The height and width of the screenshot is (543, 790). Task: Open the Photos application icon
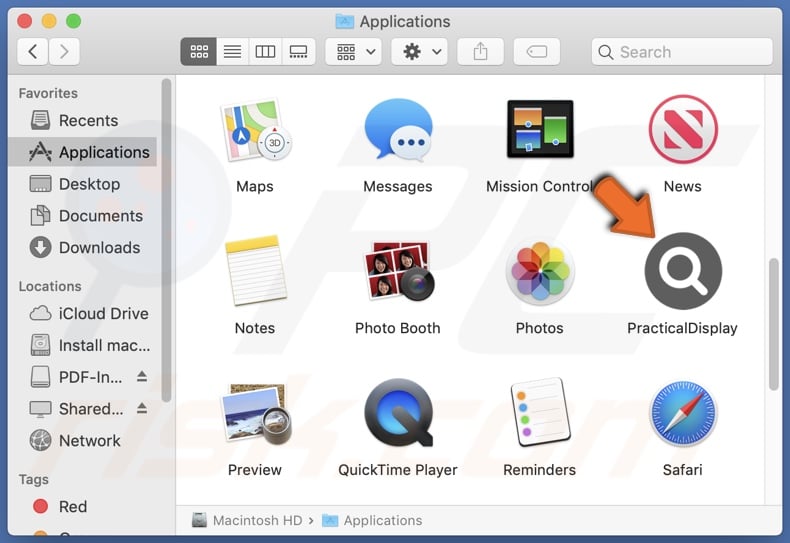pyautogui.click(x=540, y=272)
